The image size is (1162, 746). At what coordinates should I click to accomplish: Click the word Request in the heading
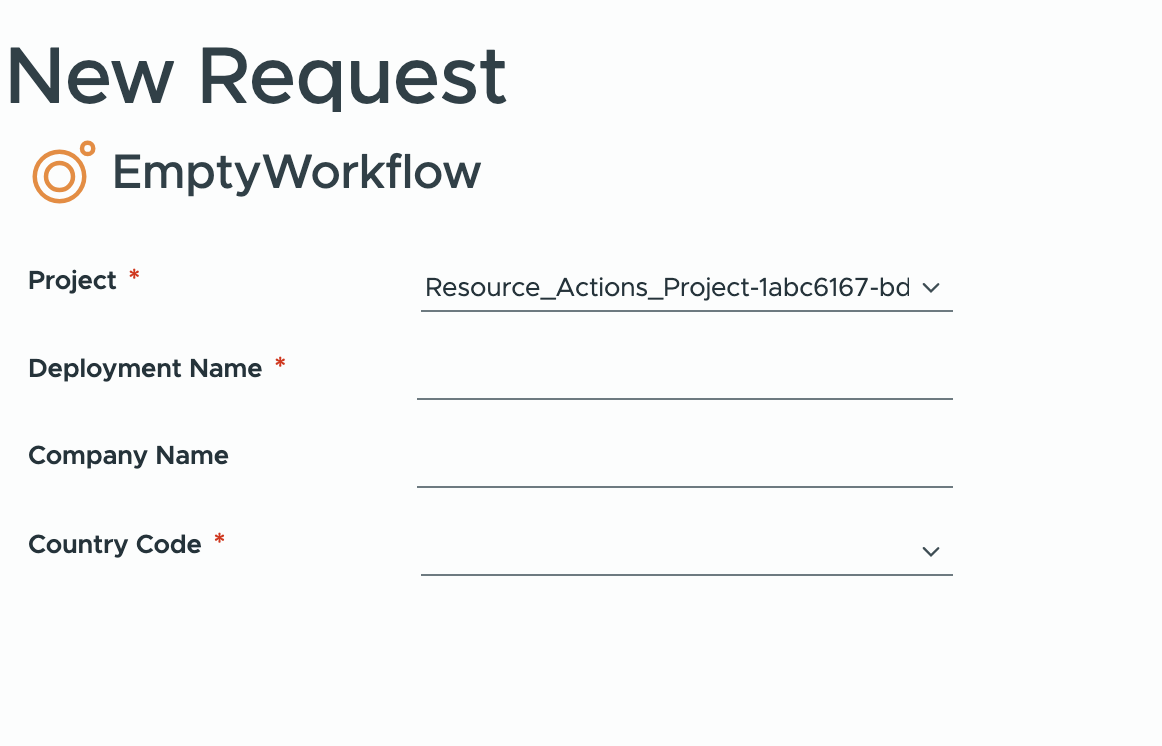coord(353,78)
